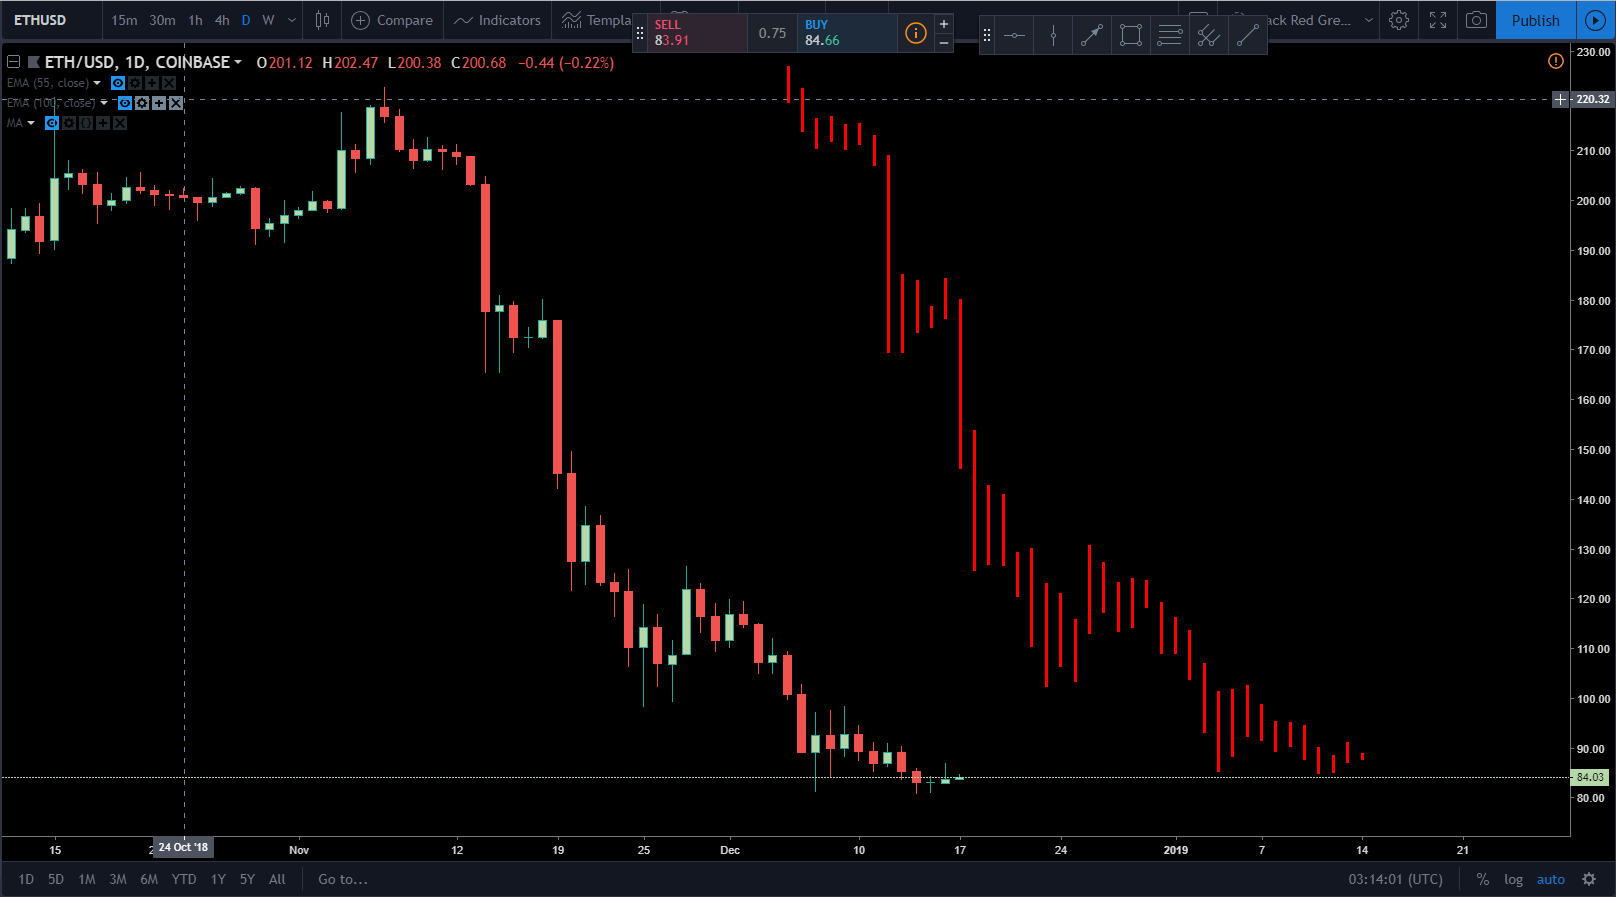
Task: Open the candlestick chart style menu
Action: click(322, 20)
